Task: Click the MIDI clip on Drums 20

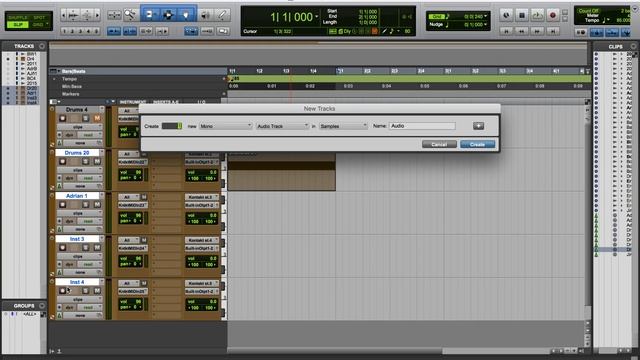Action: point(282,170)
